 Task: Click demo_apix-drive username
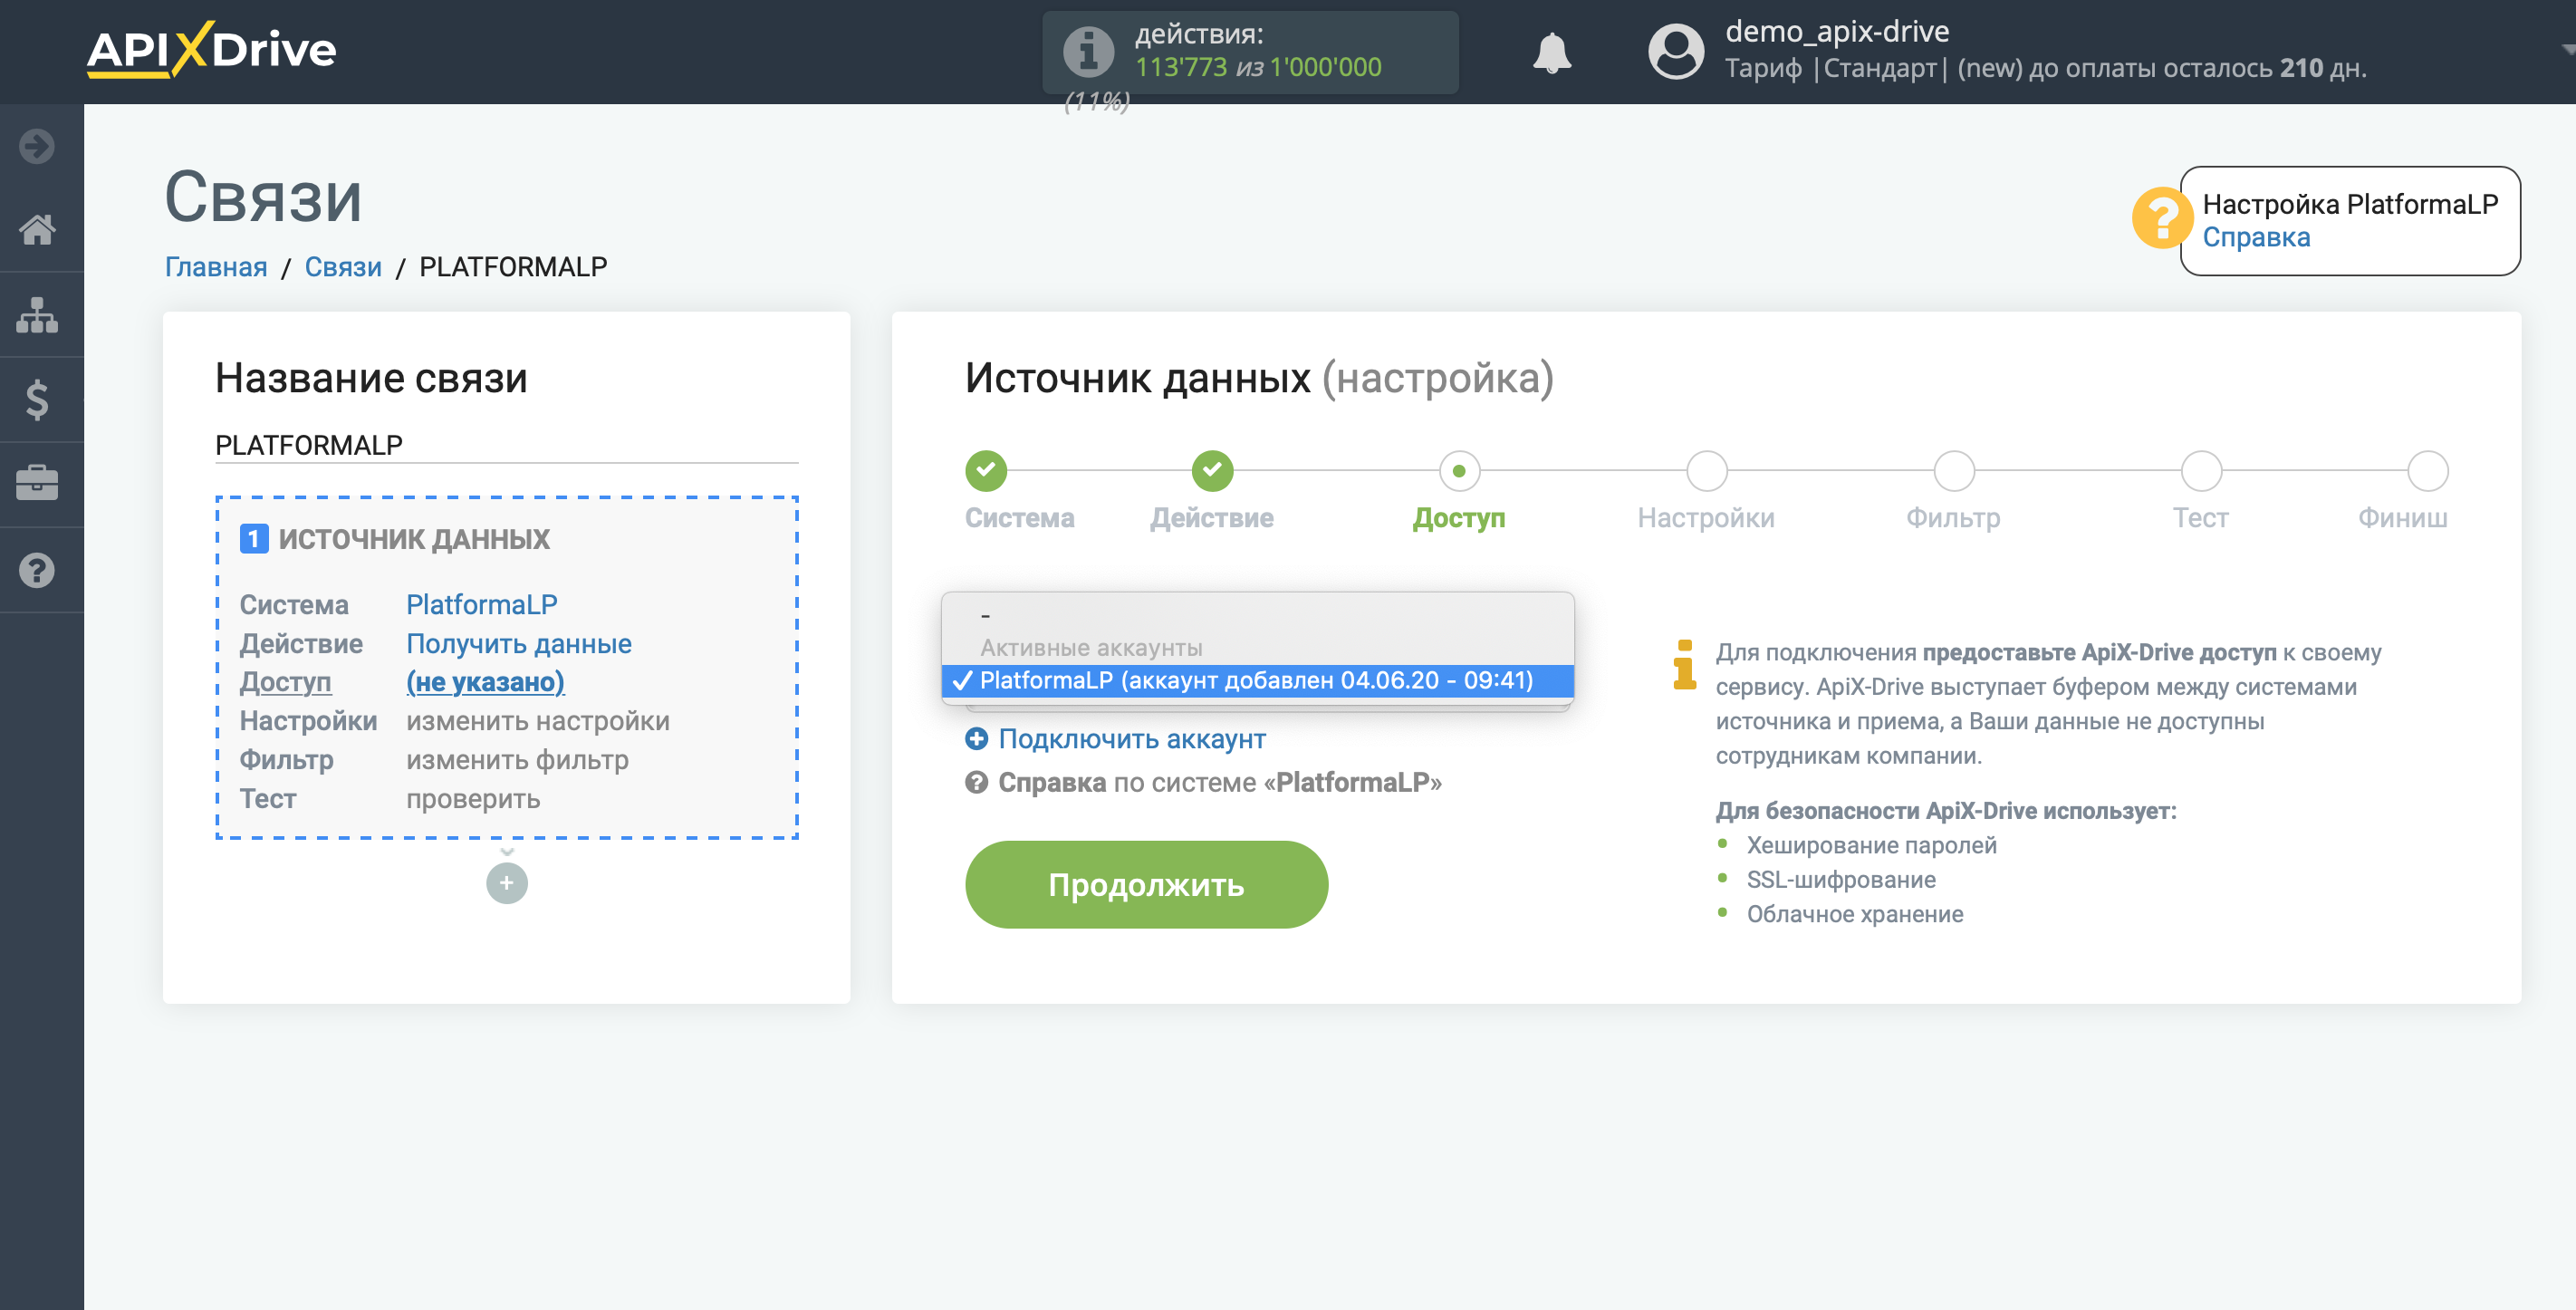click(1836, 32)
